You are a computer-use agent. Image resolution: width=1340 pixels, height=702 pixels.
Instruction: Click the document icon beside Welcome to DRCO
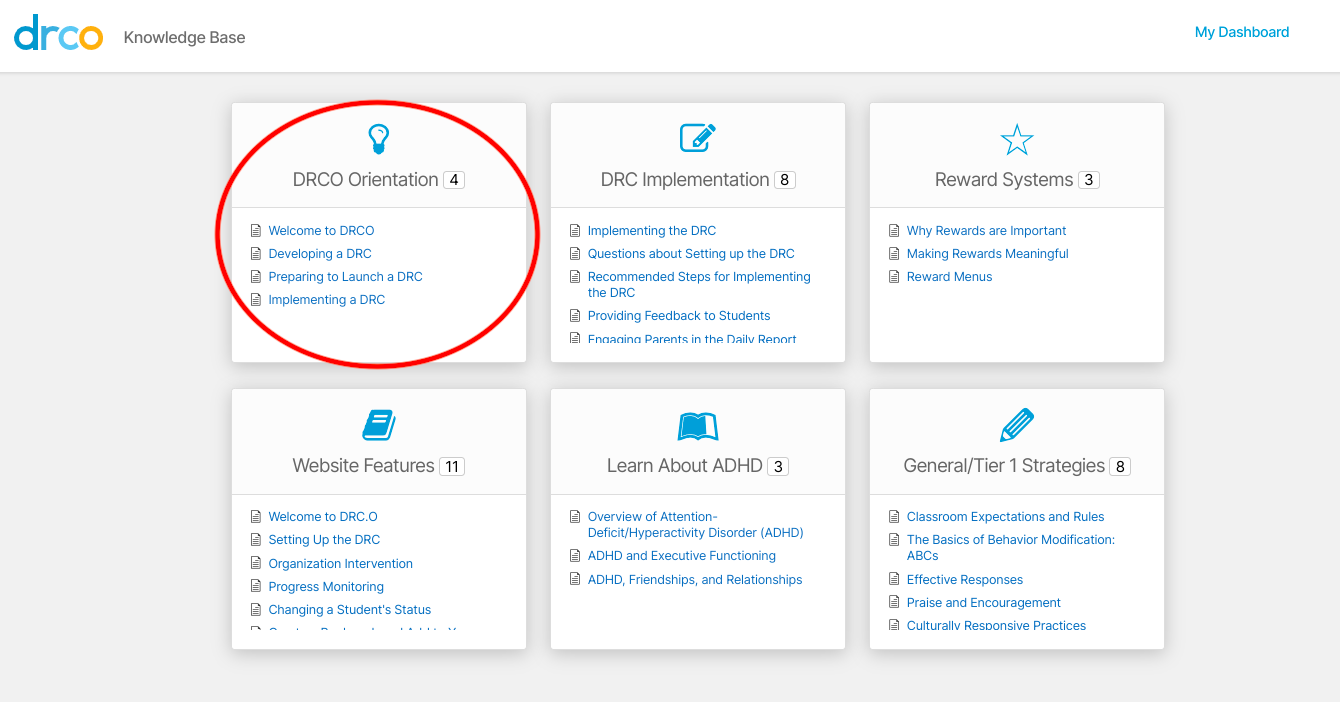[x=255, y=230]
